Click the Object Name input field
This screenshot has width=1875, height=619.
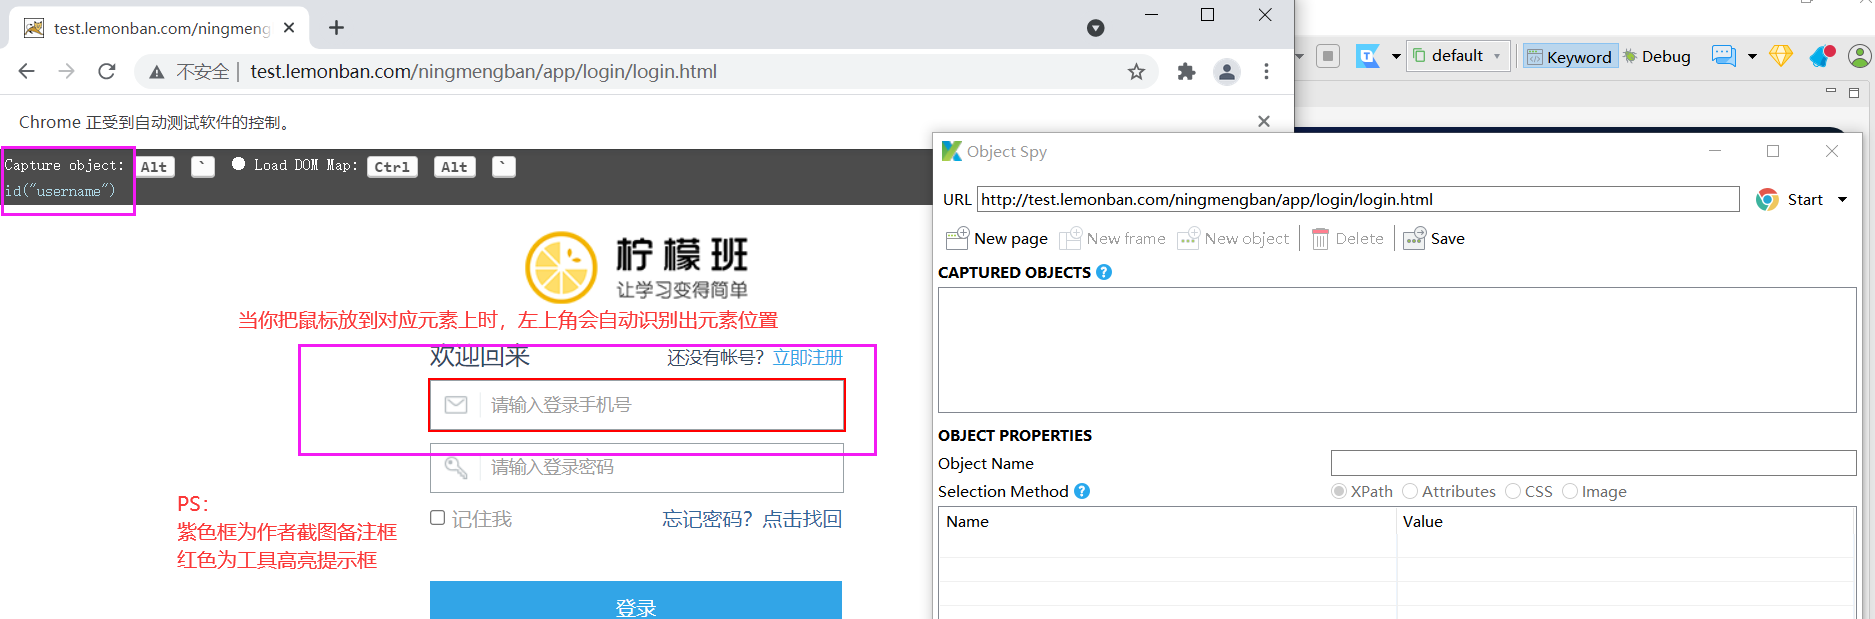click(x=1593, y=463)
